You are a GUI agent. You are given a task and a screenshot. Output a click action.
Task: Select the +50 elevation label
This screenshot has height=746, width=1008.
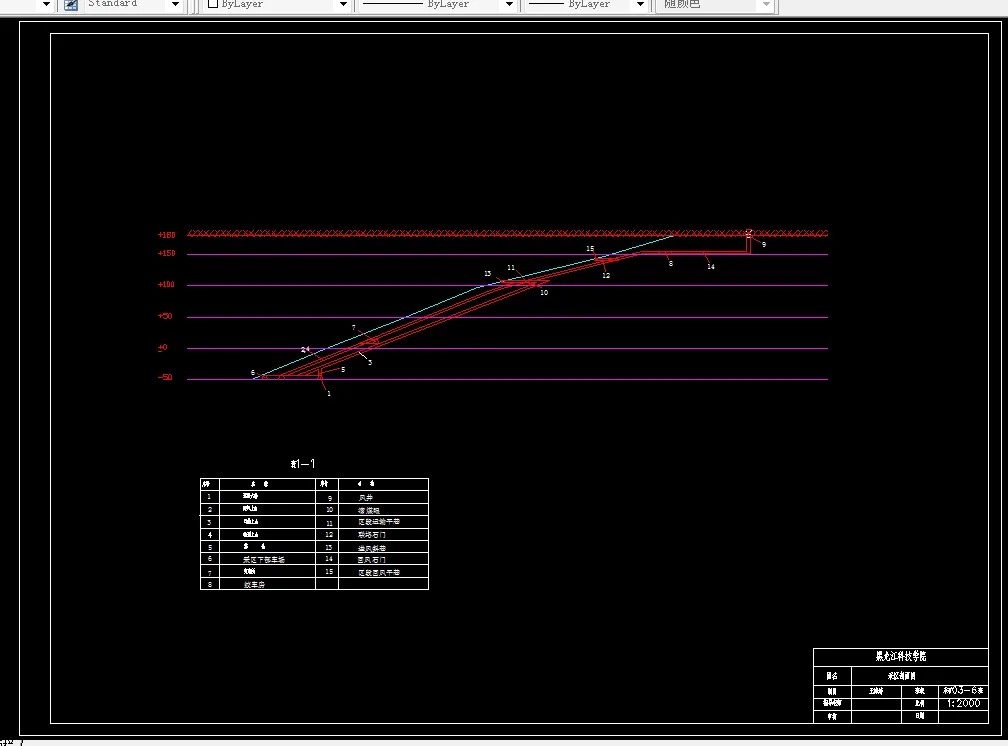point(165,316)
